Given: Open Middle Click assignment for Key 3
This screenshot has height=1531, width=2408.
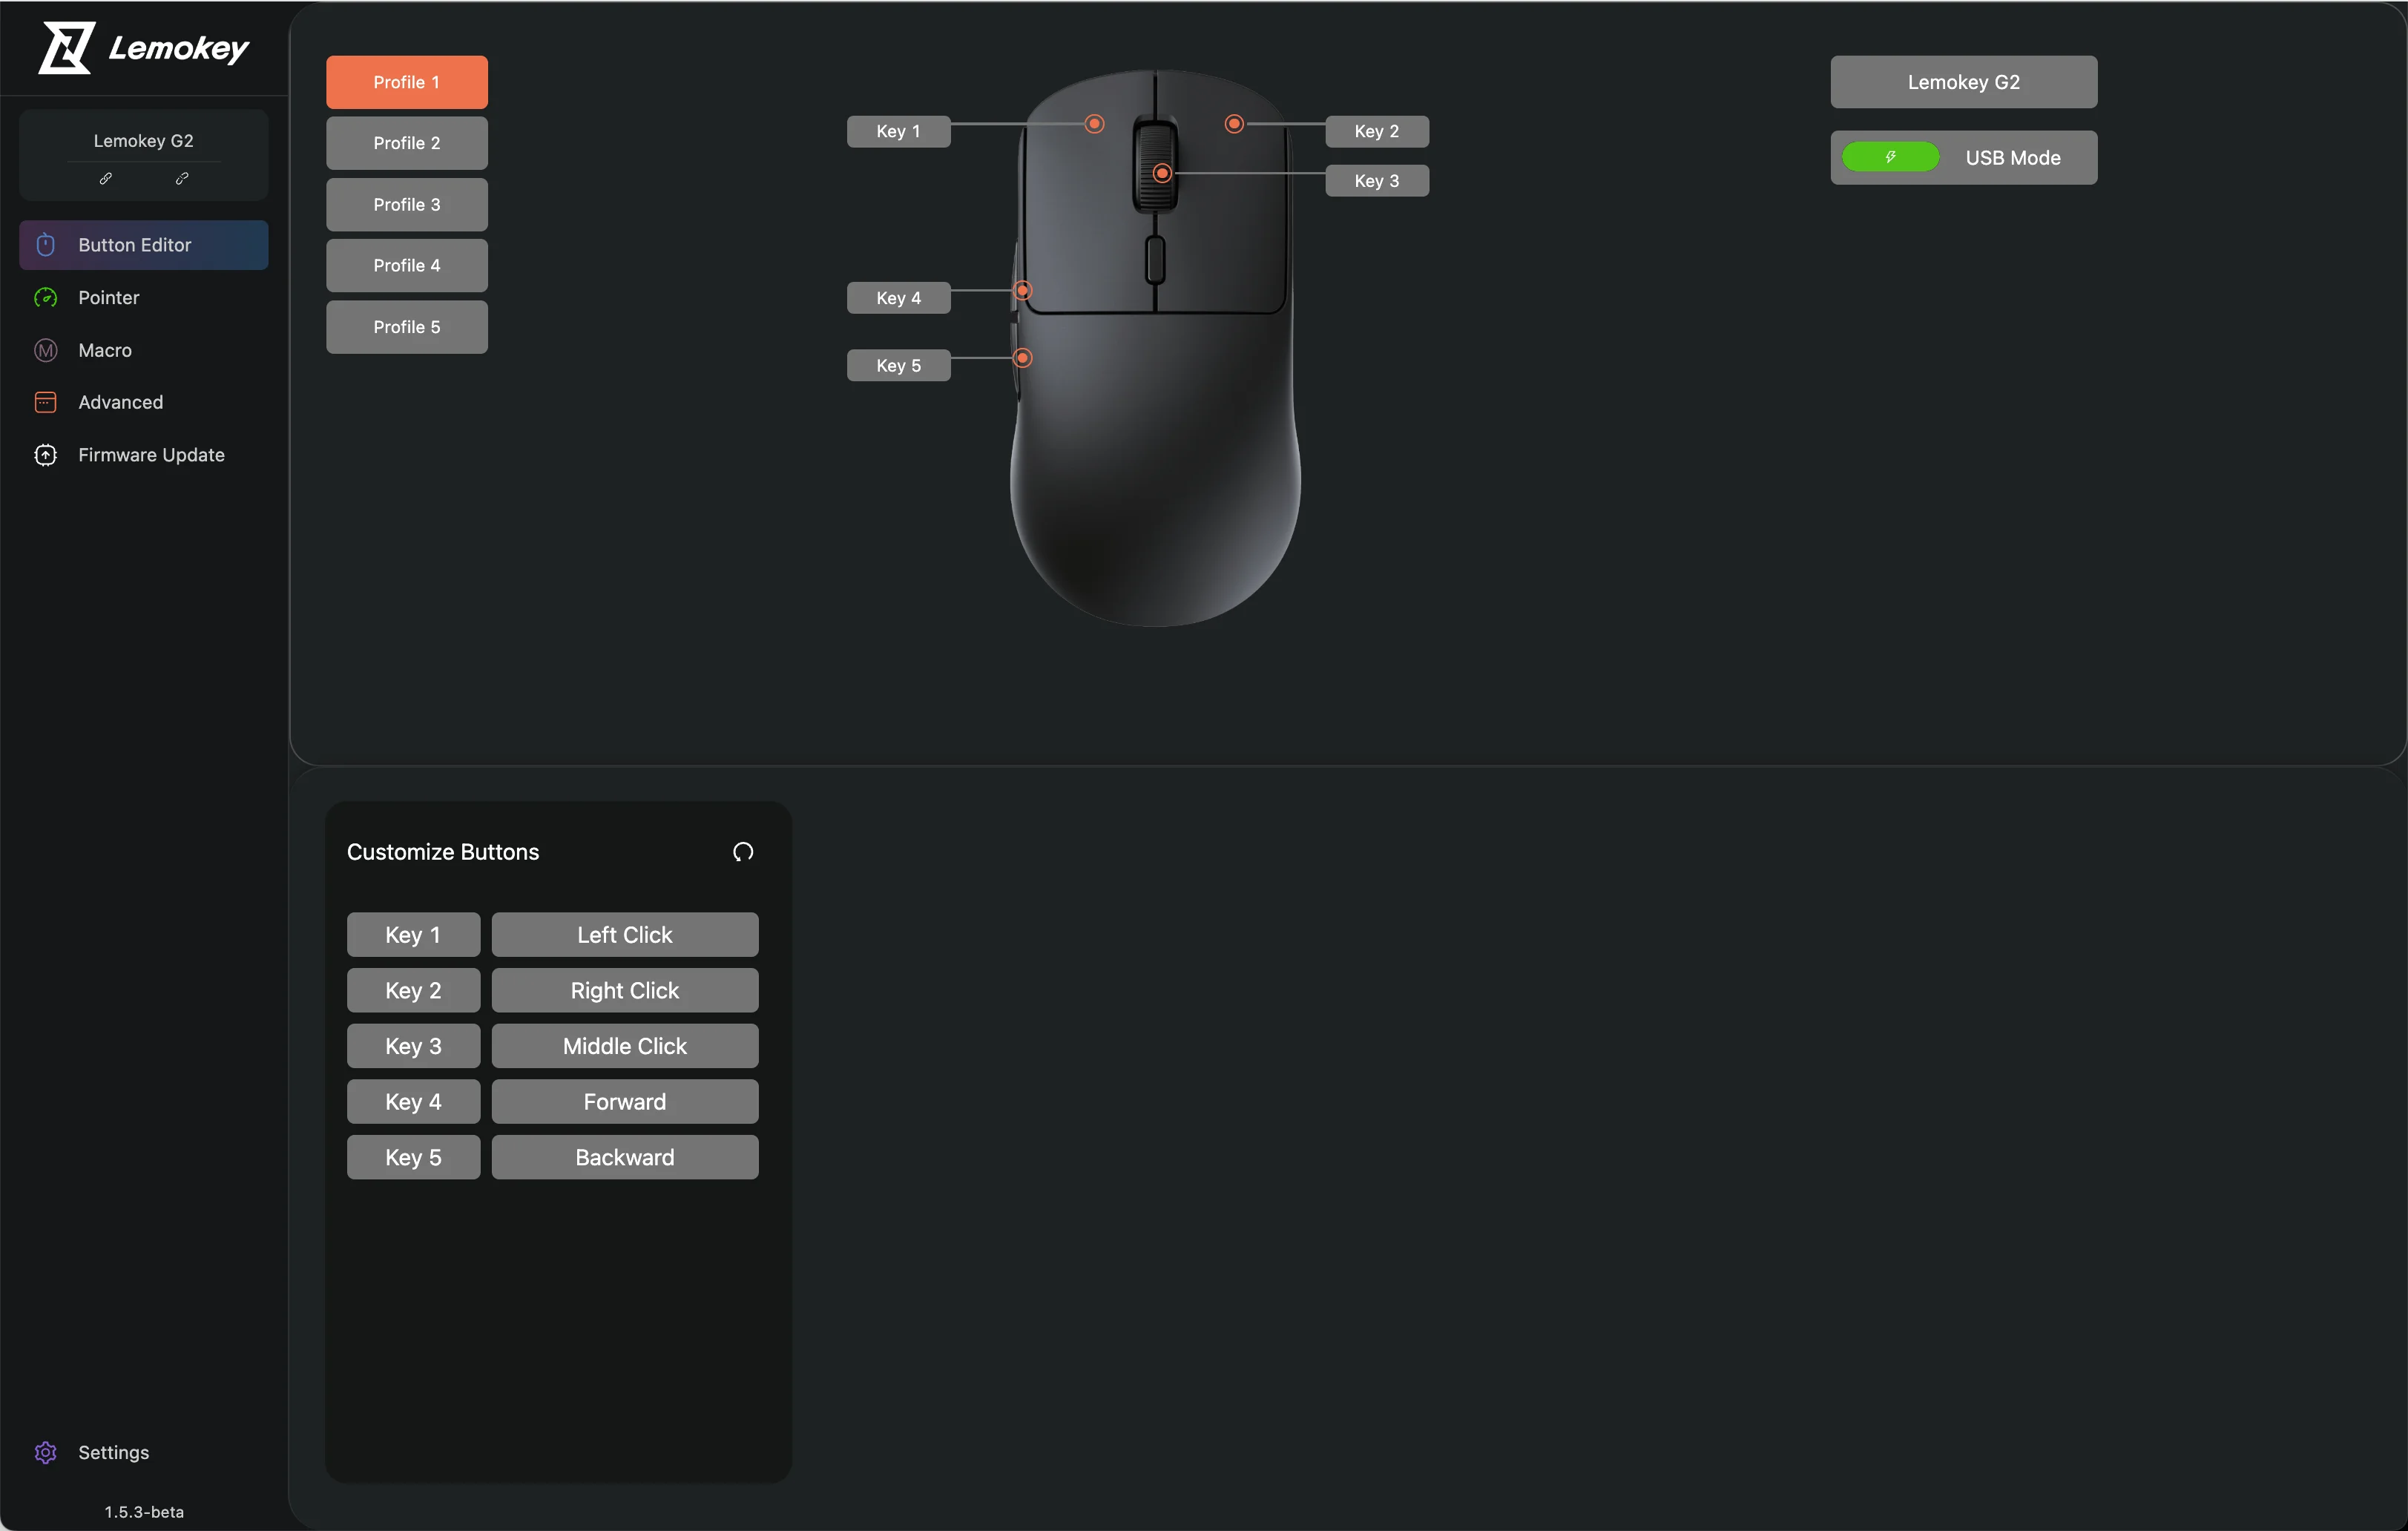Looking at the screenshot, I should tap(625, 1046).
